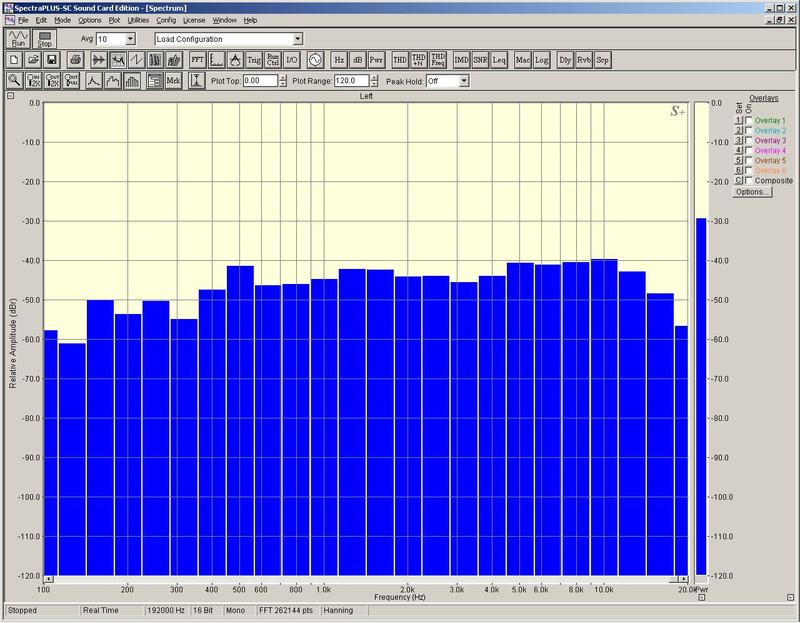
Task: Check the Composite overlay checkbox
Action: pyautogui.click(x=748, y=180)
